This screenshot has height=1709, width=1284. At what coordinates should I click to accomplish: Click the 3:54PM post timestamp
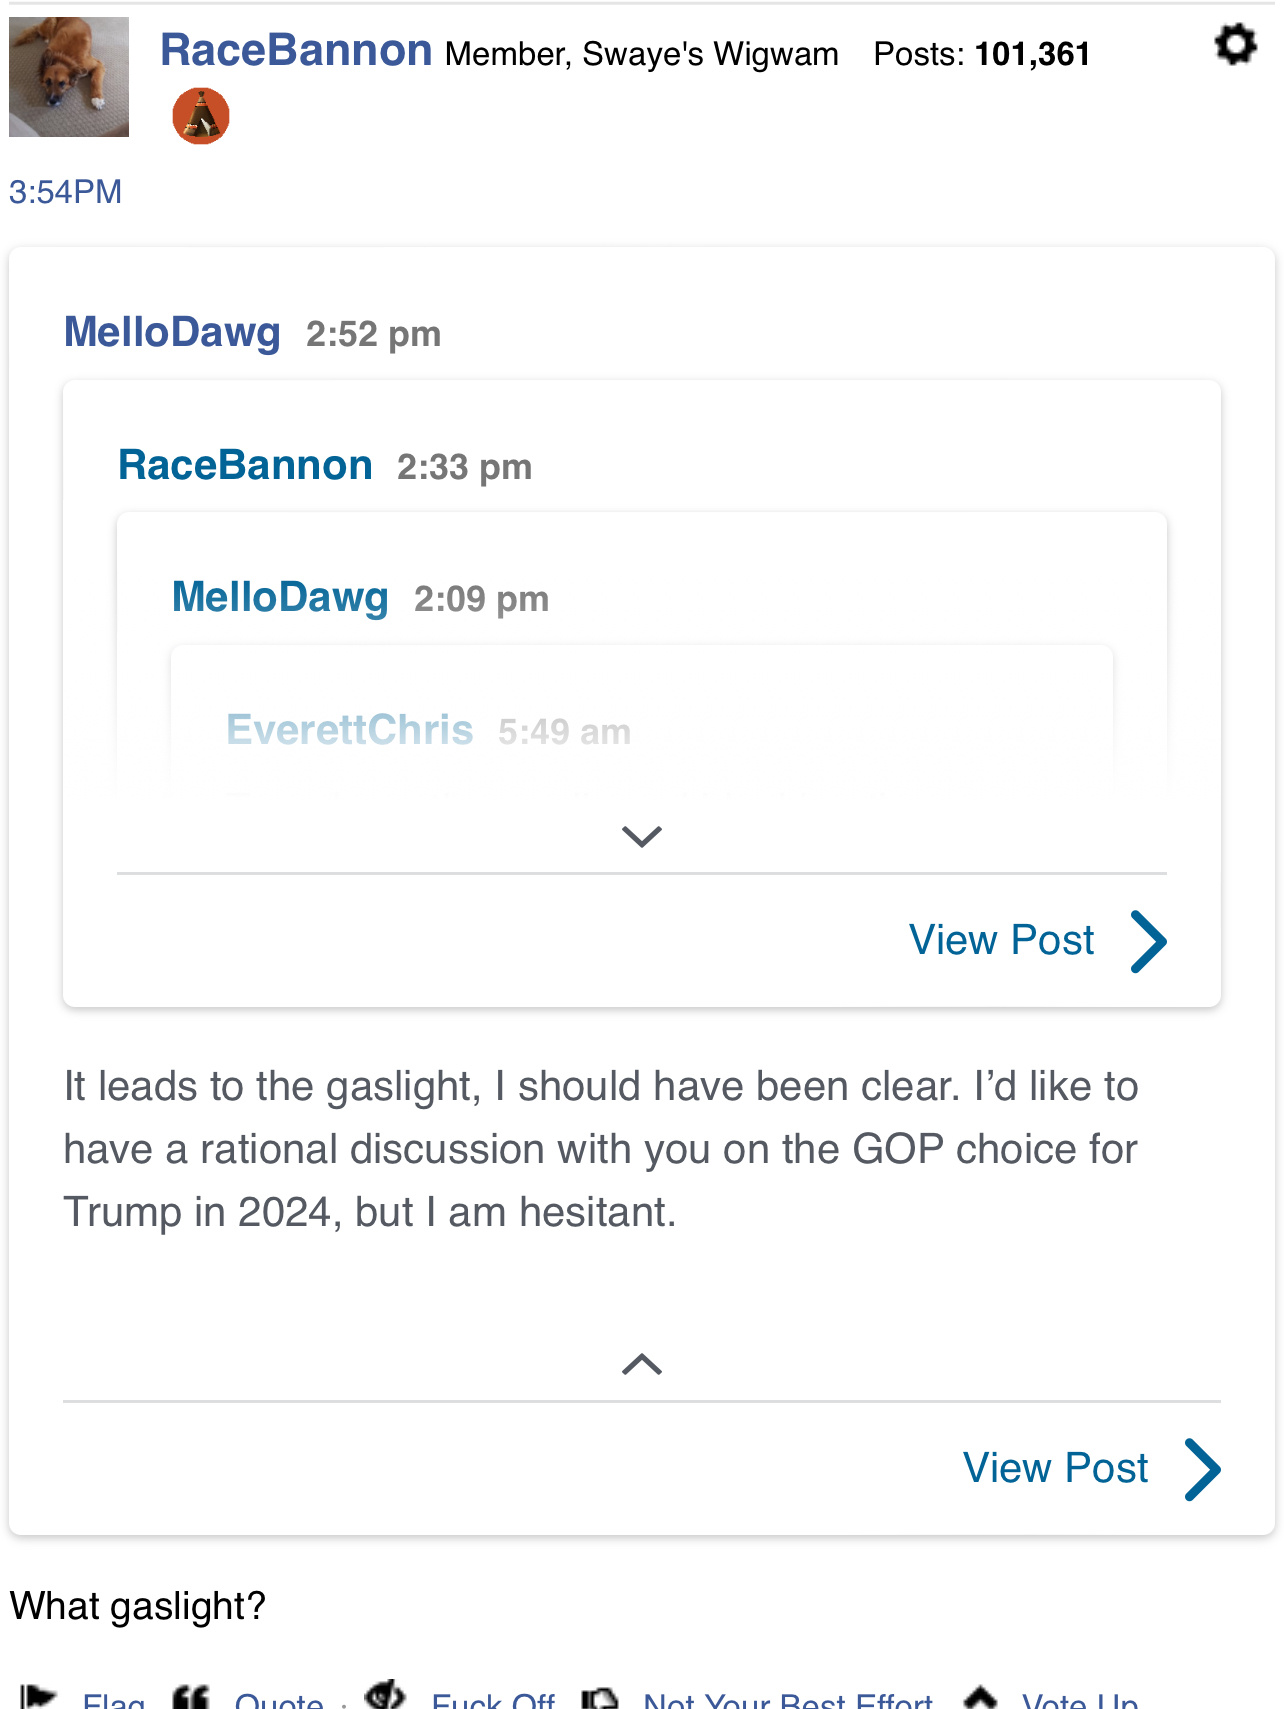pyautogui.click(x=66, y=192)
